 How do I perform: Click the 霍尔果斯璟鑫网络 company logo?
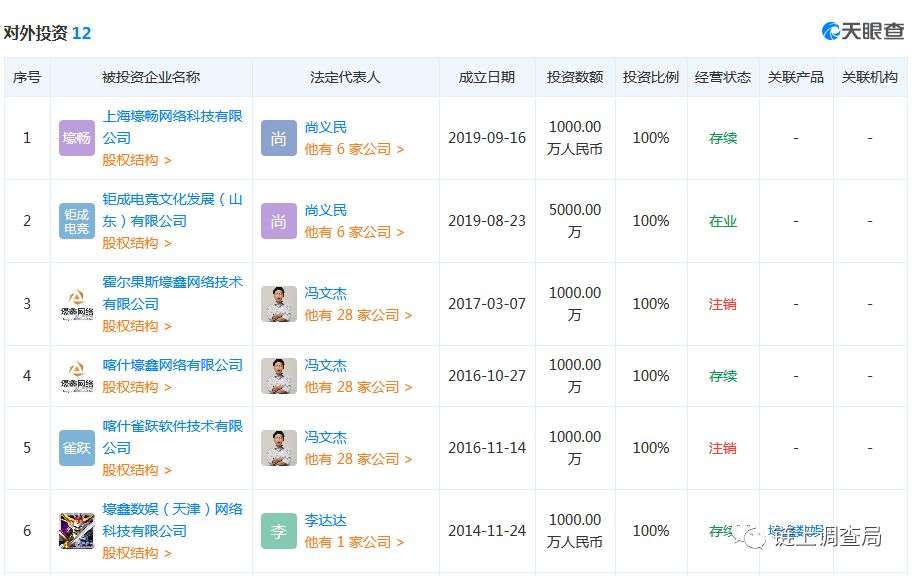point(77,304)
